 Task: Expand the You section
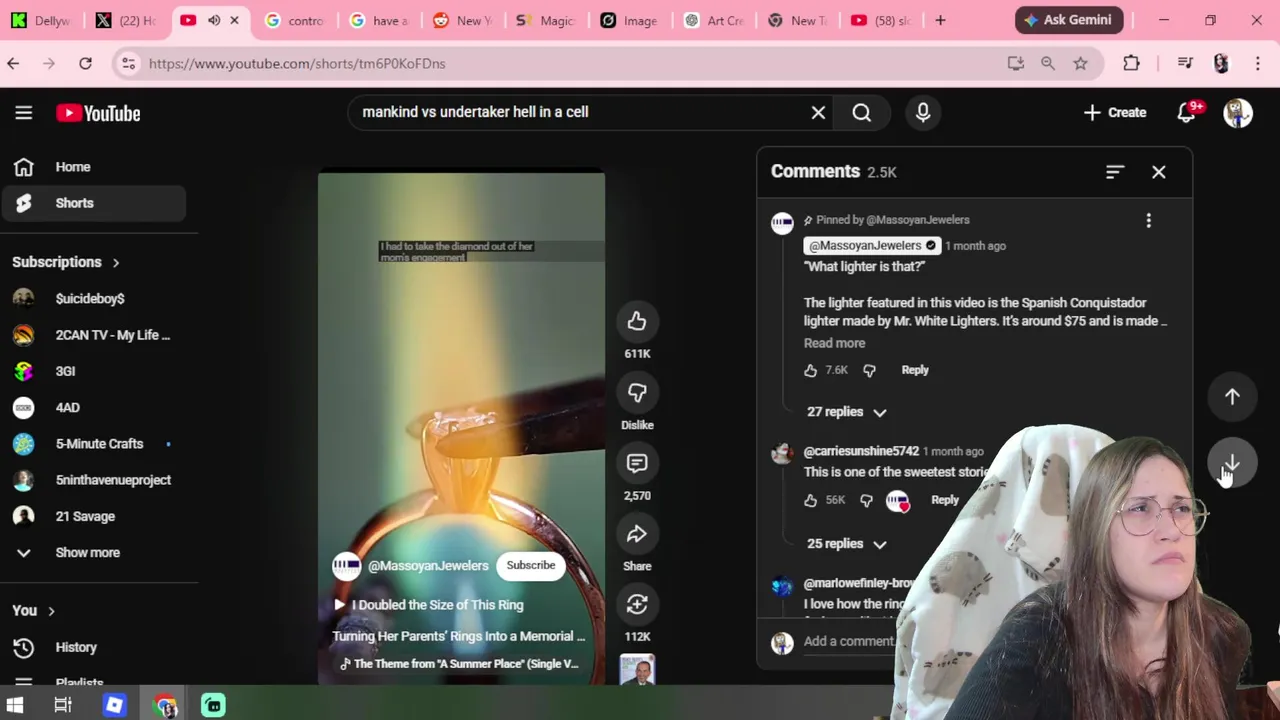pos(34,611)
